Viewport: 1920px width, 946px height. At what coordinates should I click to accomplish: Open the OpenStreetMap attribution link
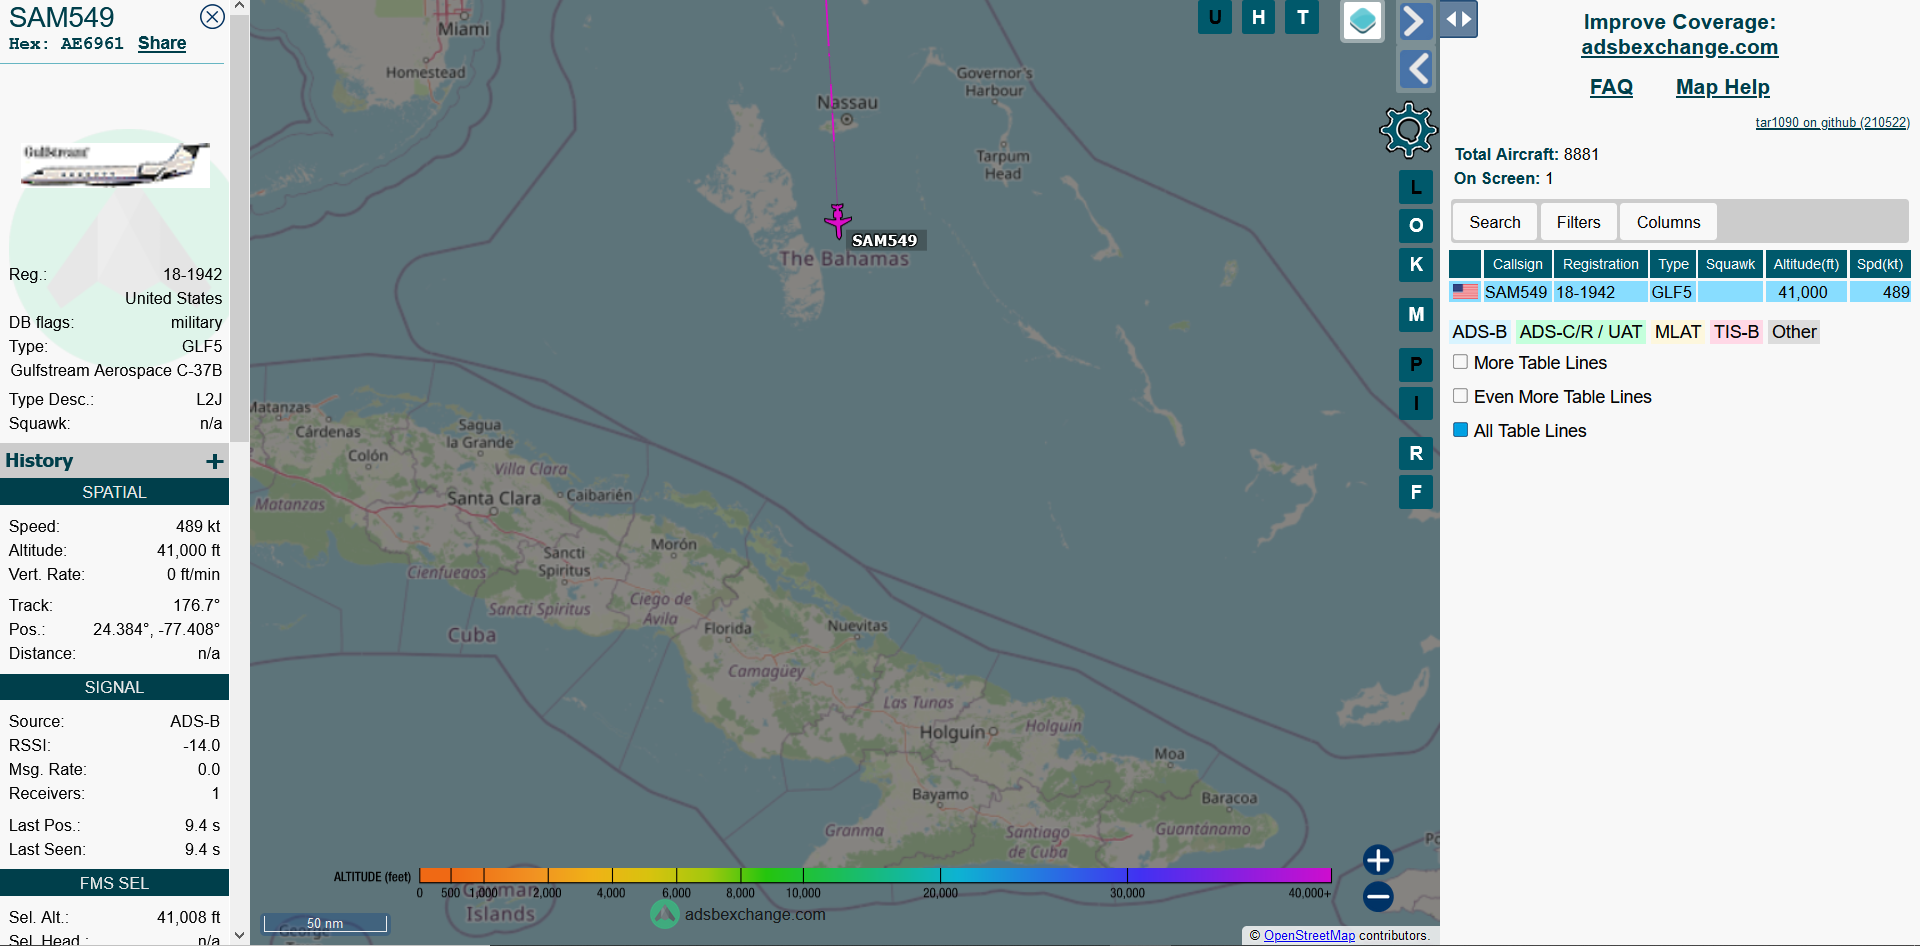click(x=1309, y=936)
